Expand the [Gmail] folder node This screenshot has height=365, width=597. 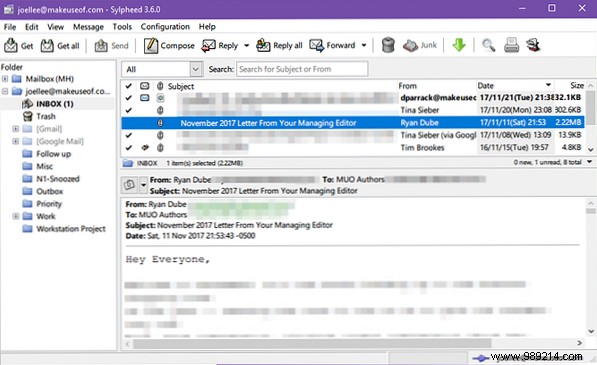point(16,129)
